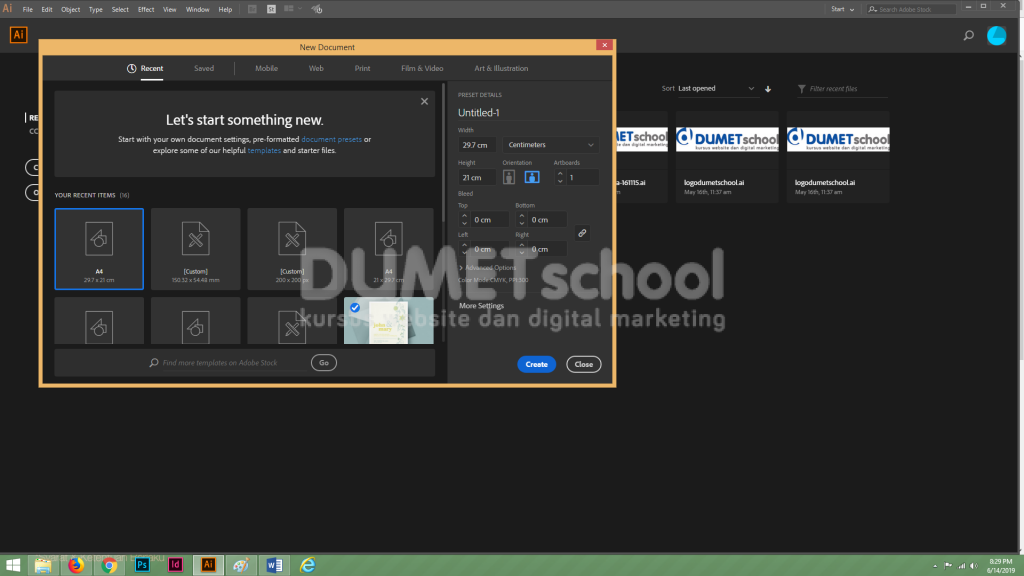Open InDesign from the taskbar
1024x576 pixels.
coord(175,565)
